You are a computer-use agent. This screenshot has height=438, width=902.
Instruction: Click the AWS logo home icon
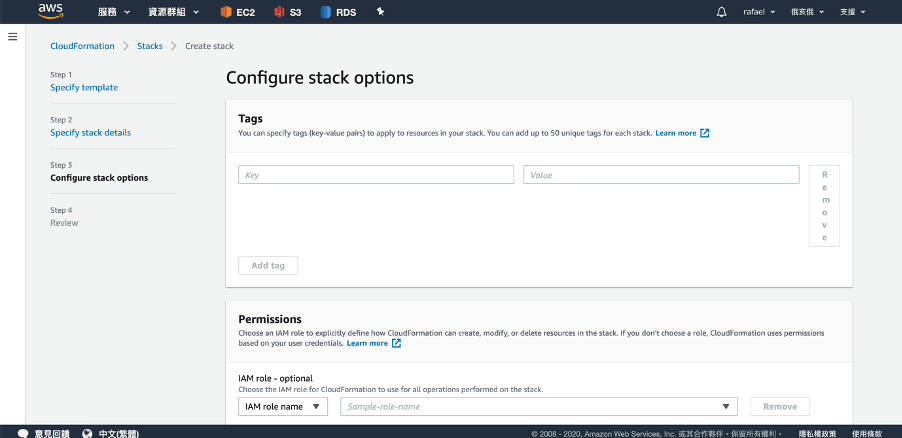pos(51,11)
